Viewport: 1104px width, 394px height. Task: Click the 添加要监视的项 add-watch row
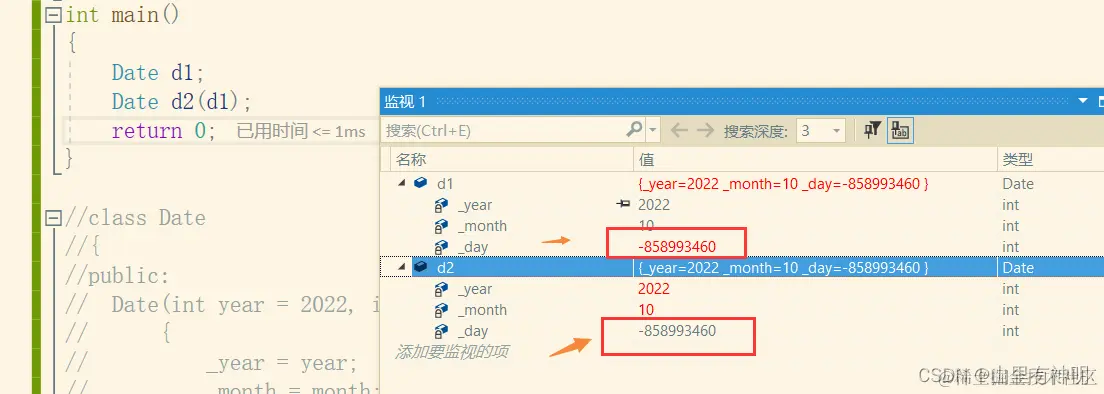451,352
